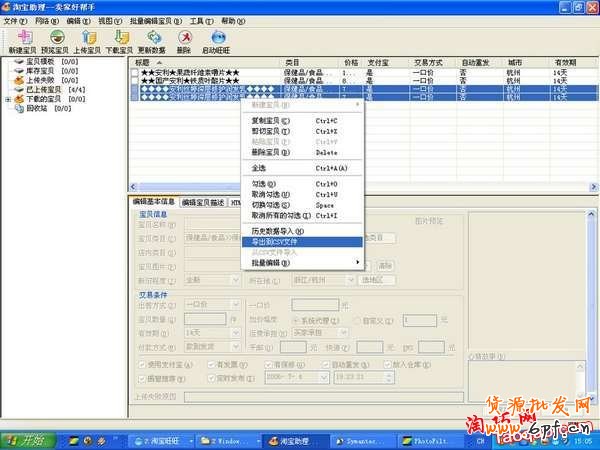Tick the checkbox of the first item row

click(135, 72)
